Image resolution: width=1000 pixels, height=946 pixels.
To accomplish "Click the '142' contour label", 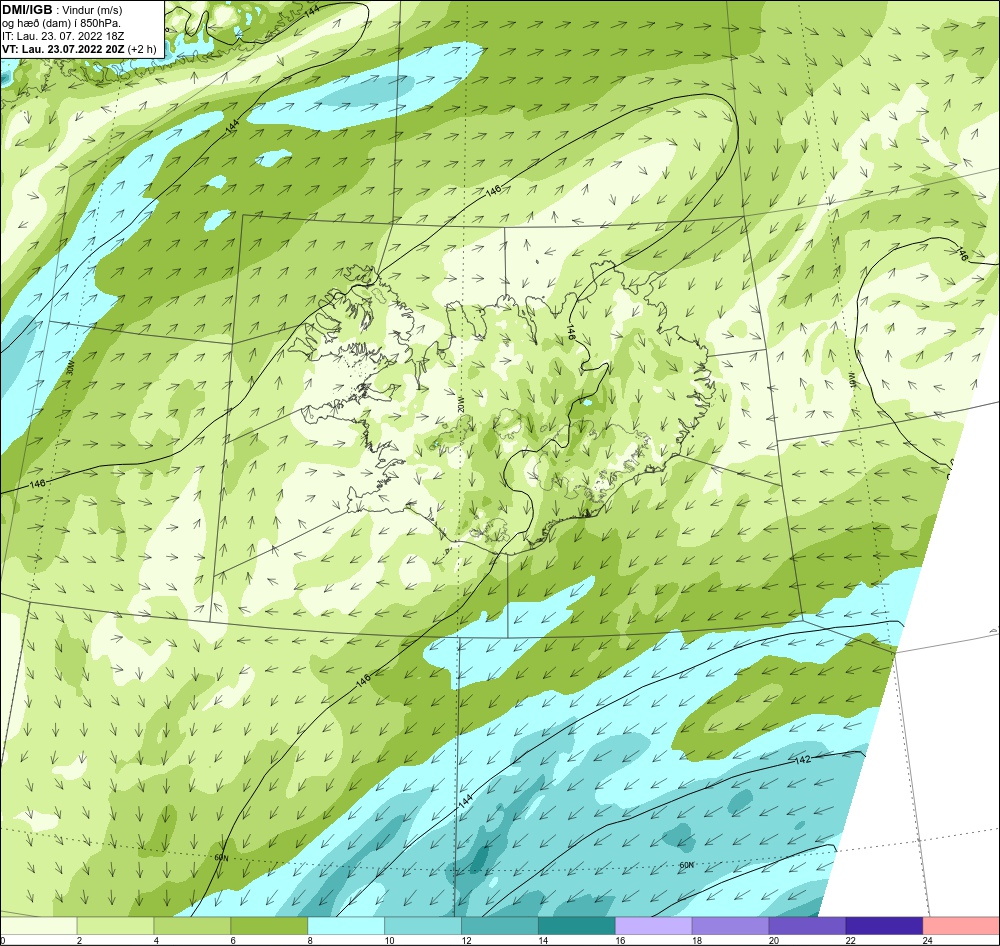I will pyautogui.click(x=803, y=759).
